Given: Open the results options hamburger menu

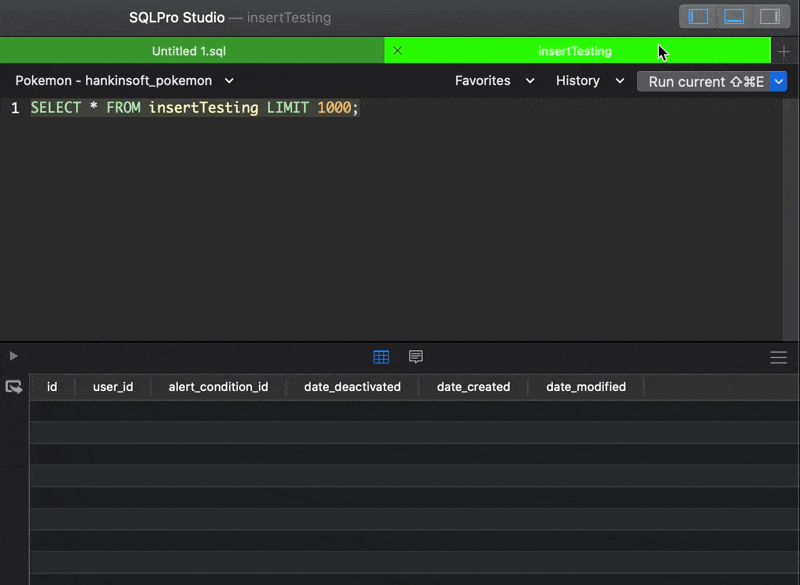Looking at the screenshot, I should tap(779, 357).
